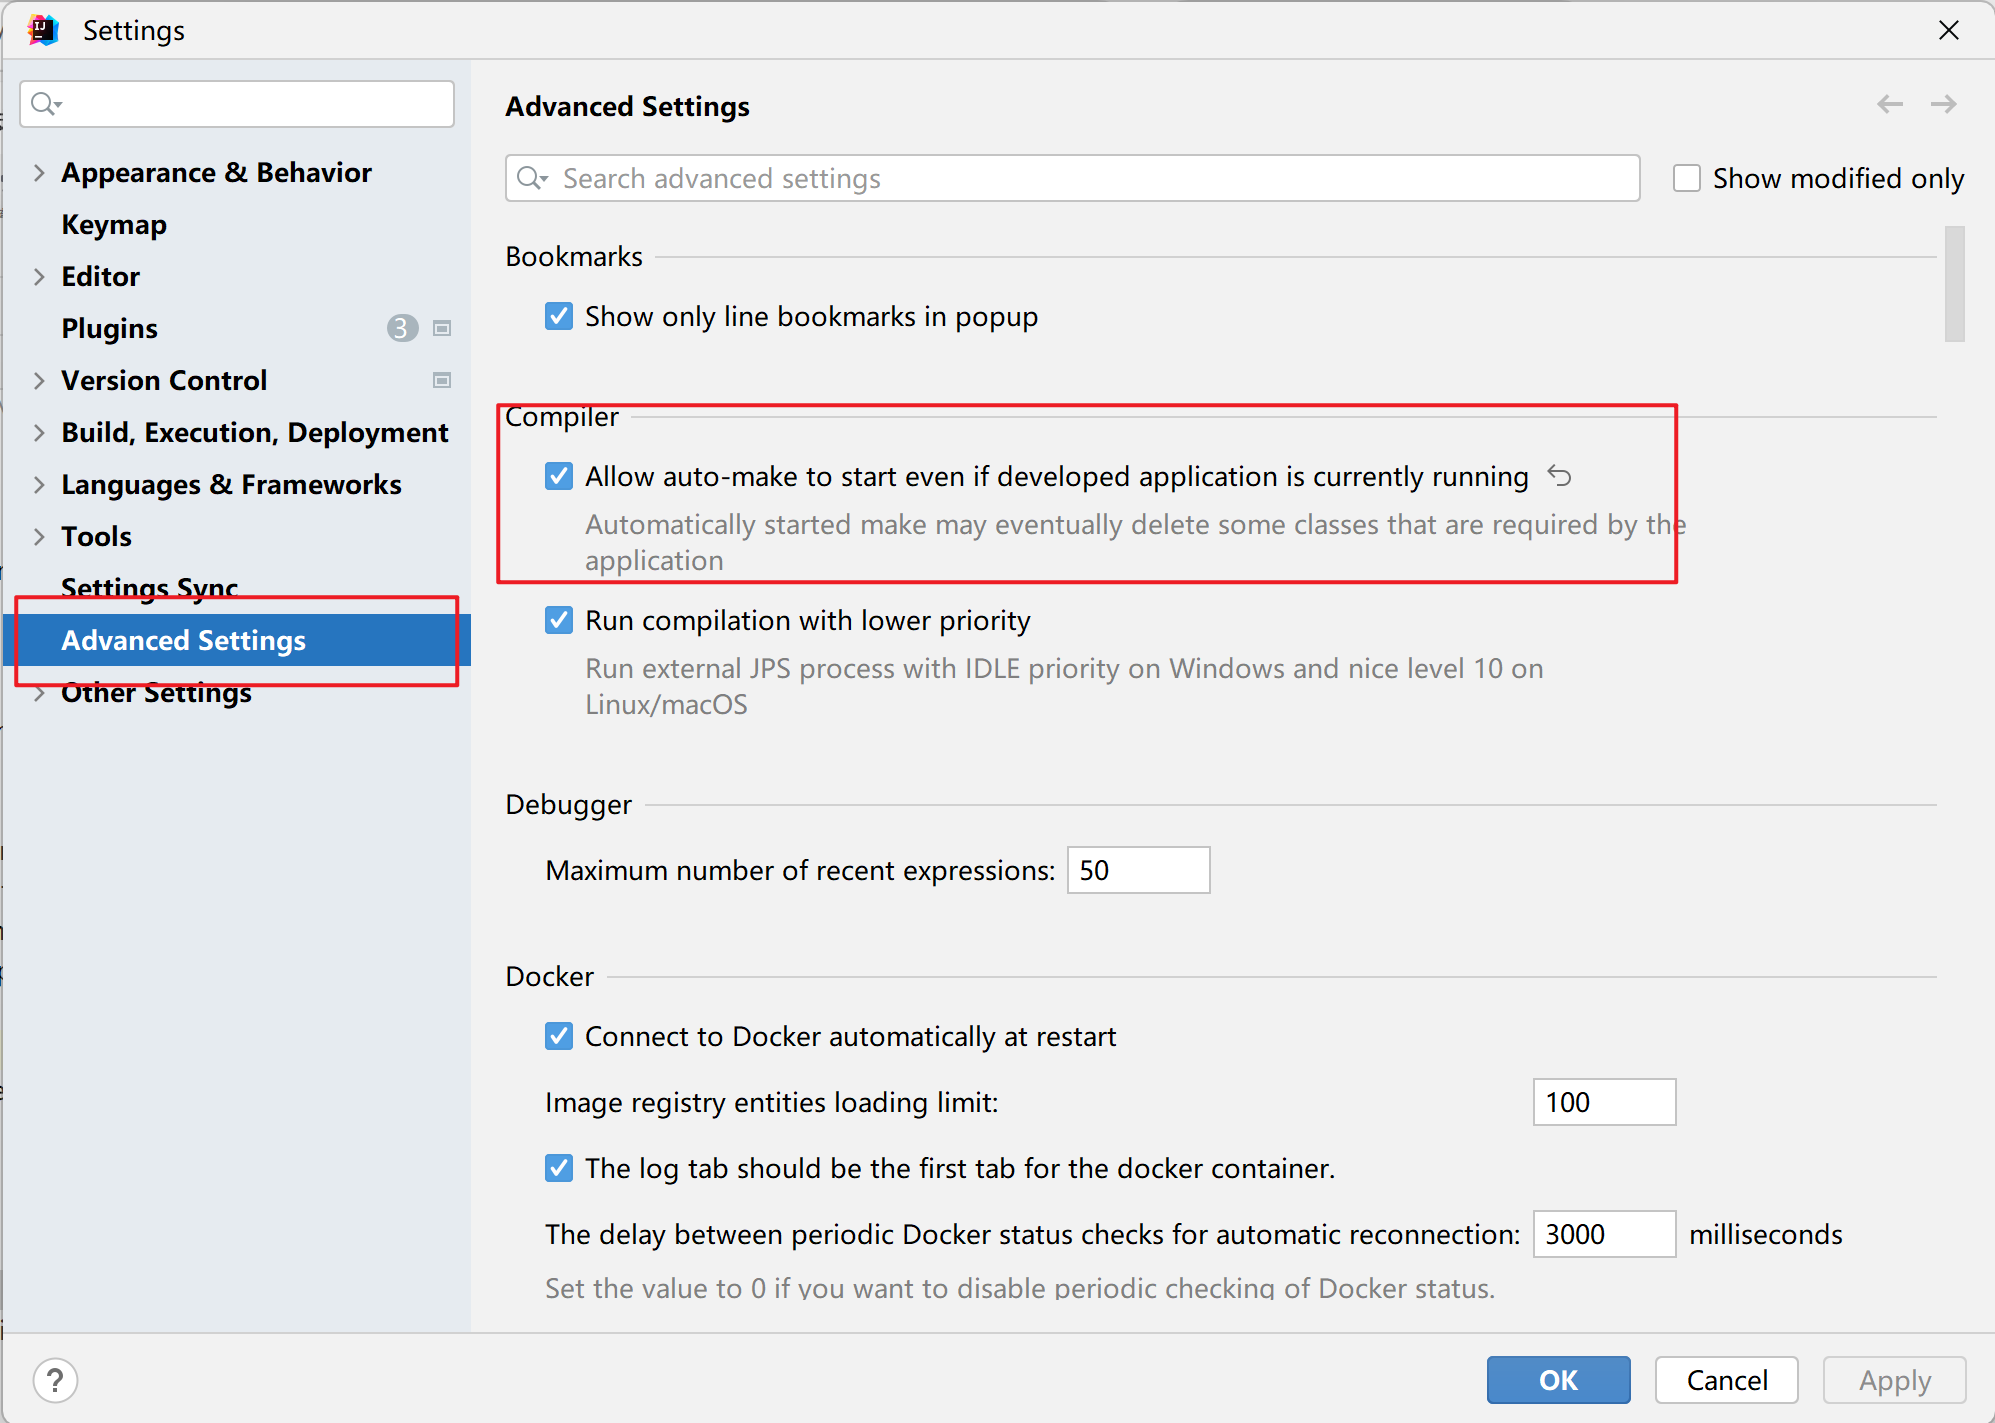
Task: Toggle Run compilation with lower priority
Action: [x=559, y=620]
